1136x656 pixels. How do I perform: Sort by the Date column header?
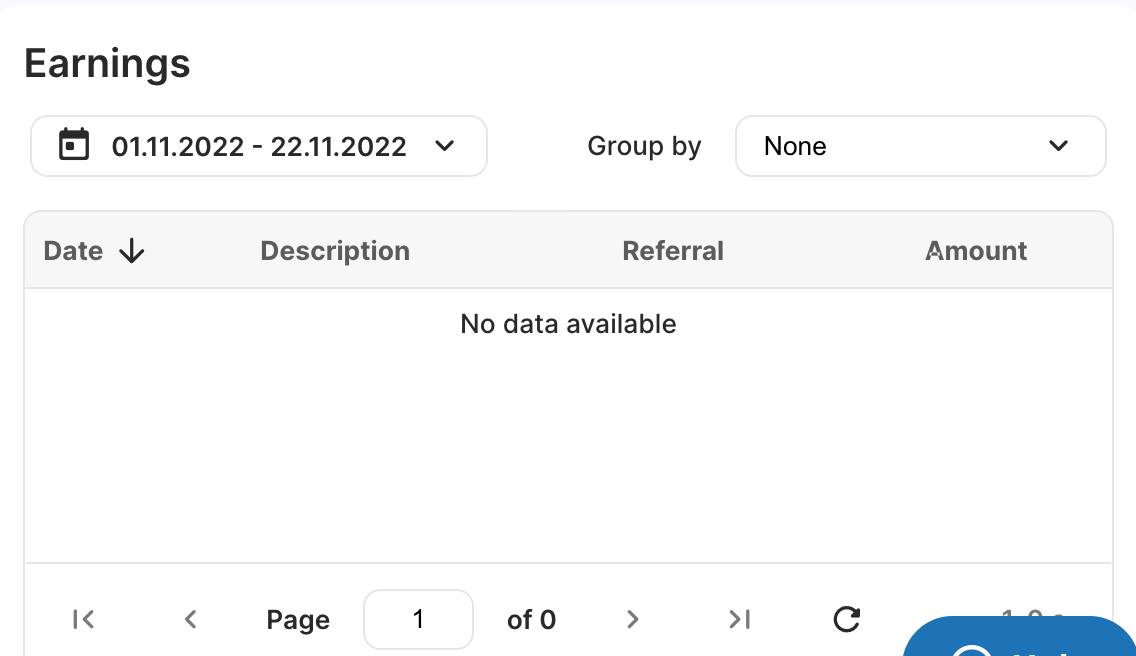[x=73, y=251]
